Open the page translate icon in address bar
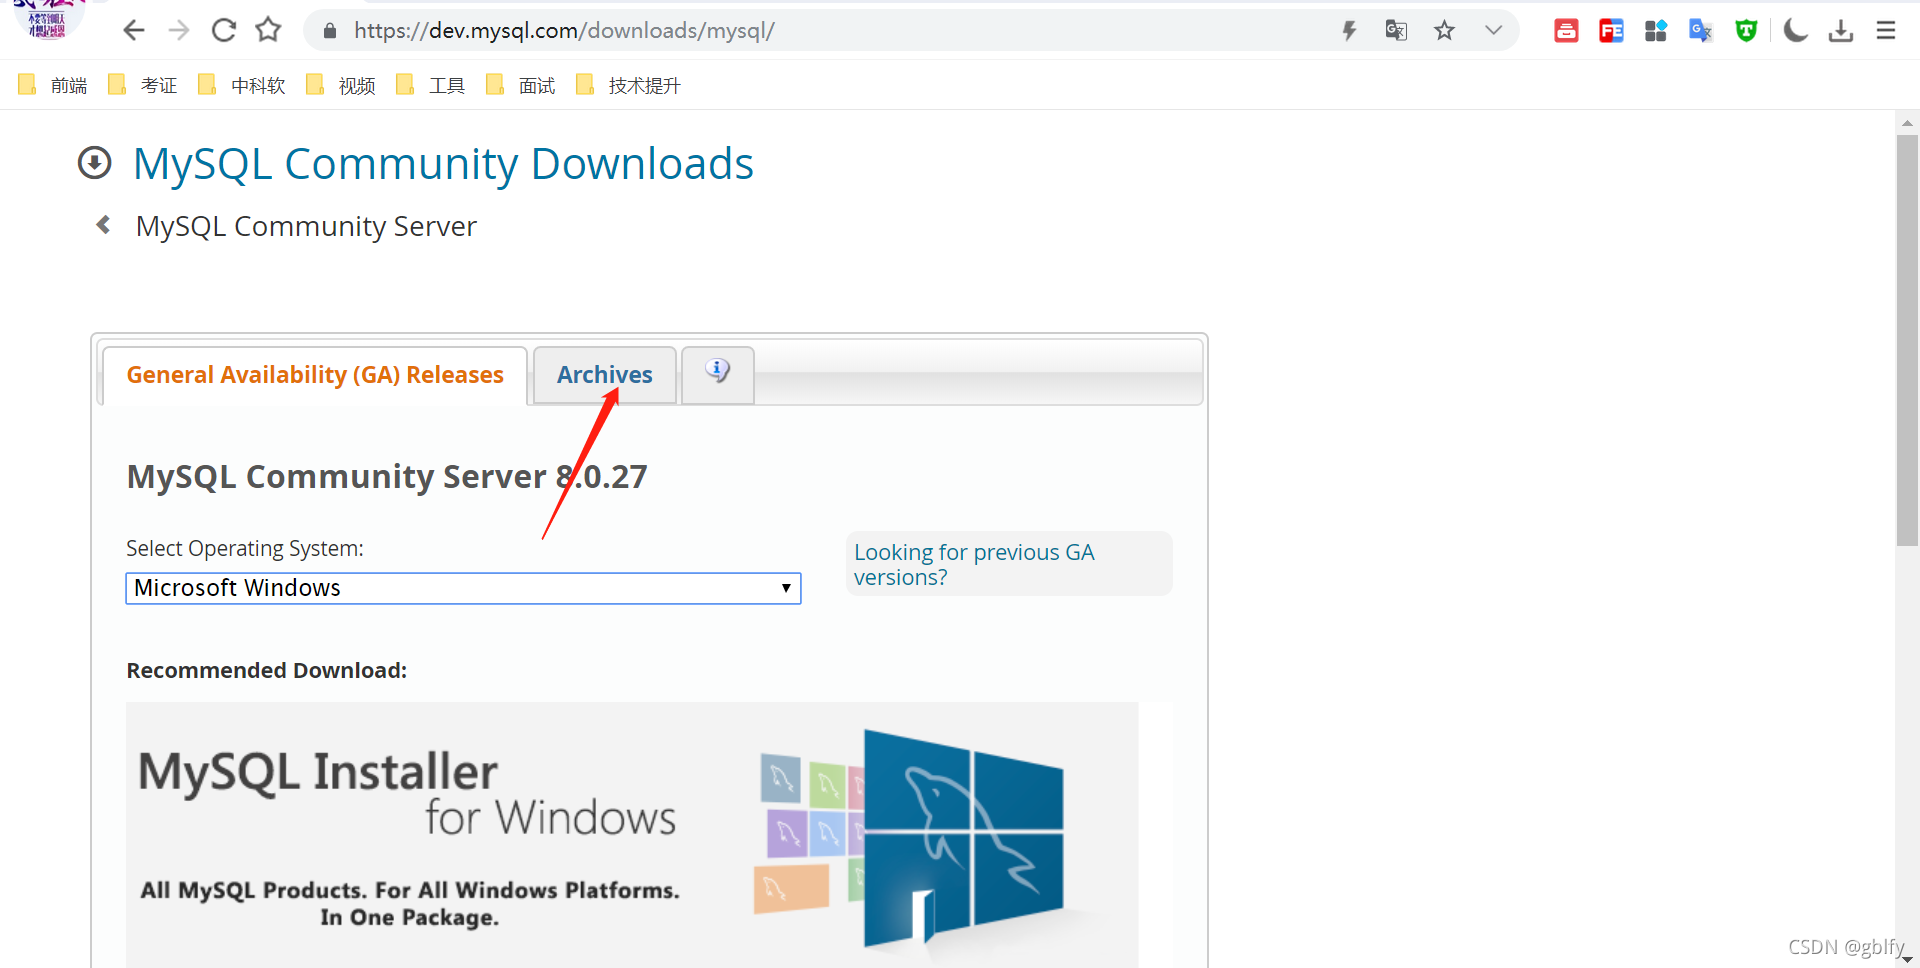Viewport: 1920px width, 968px height. [1396, 31]
